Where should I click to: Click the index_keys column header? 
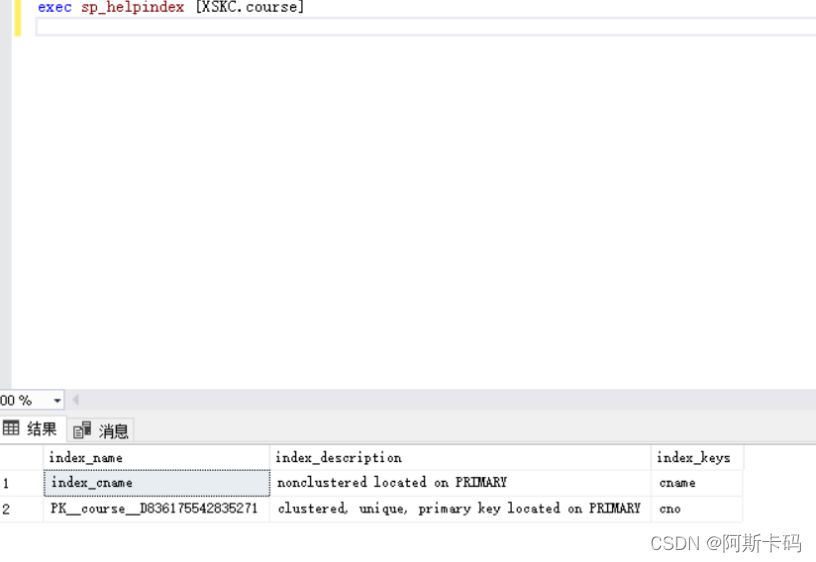[x=697, y=457]
